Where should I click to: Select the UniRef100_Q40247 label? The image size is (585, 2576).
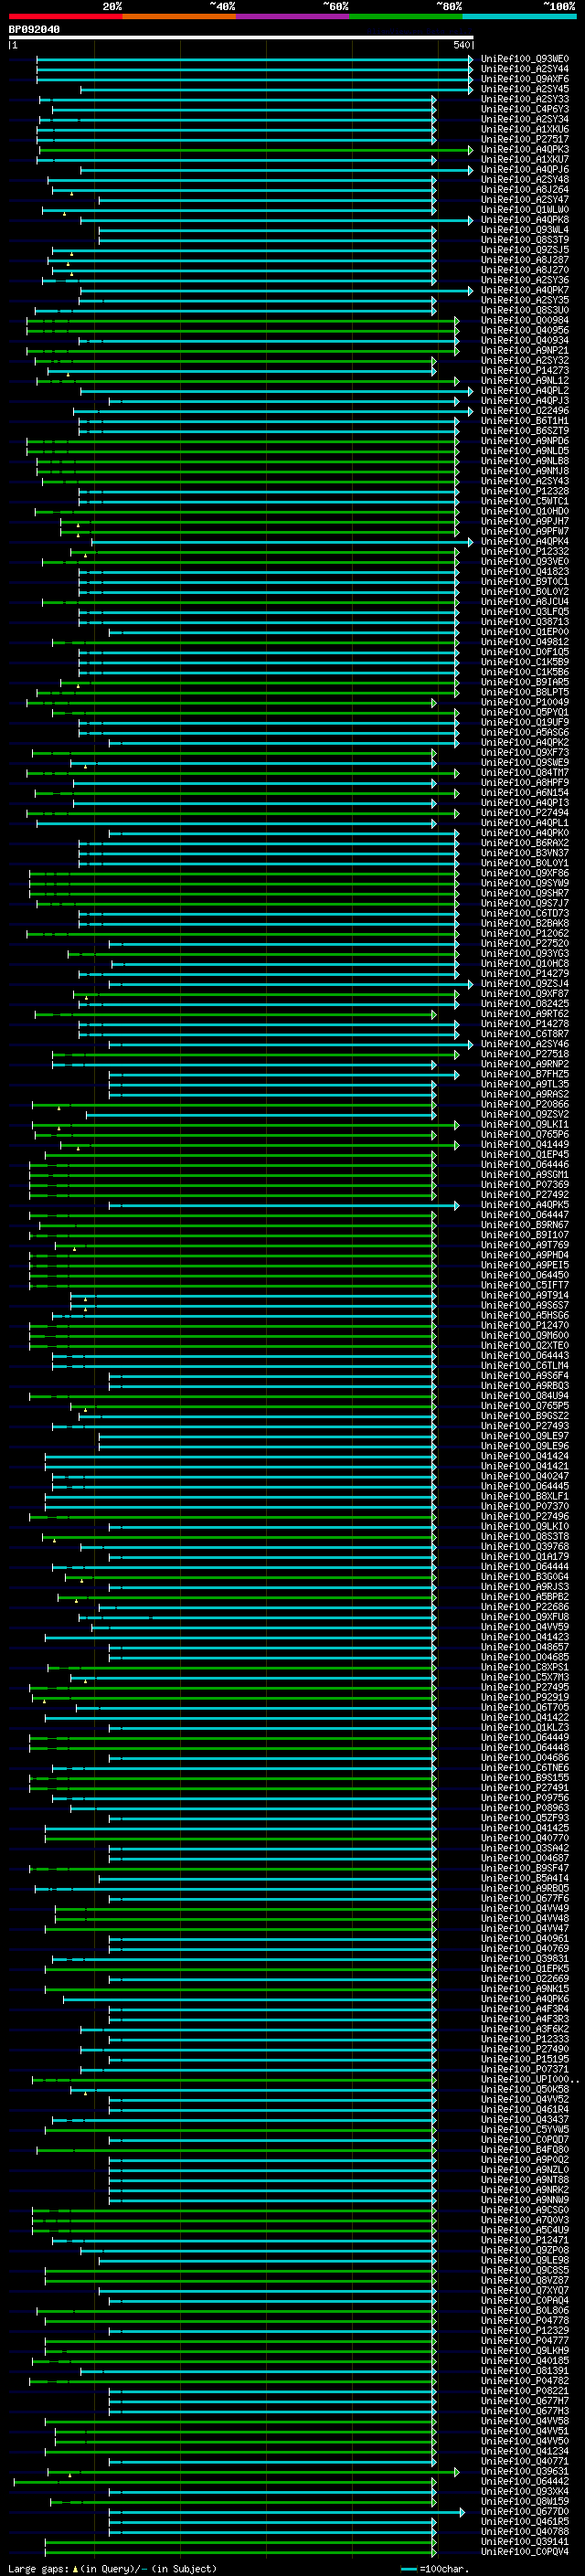point(525,1477)
